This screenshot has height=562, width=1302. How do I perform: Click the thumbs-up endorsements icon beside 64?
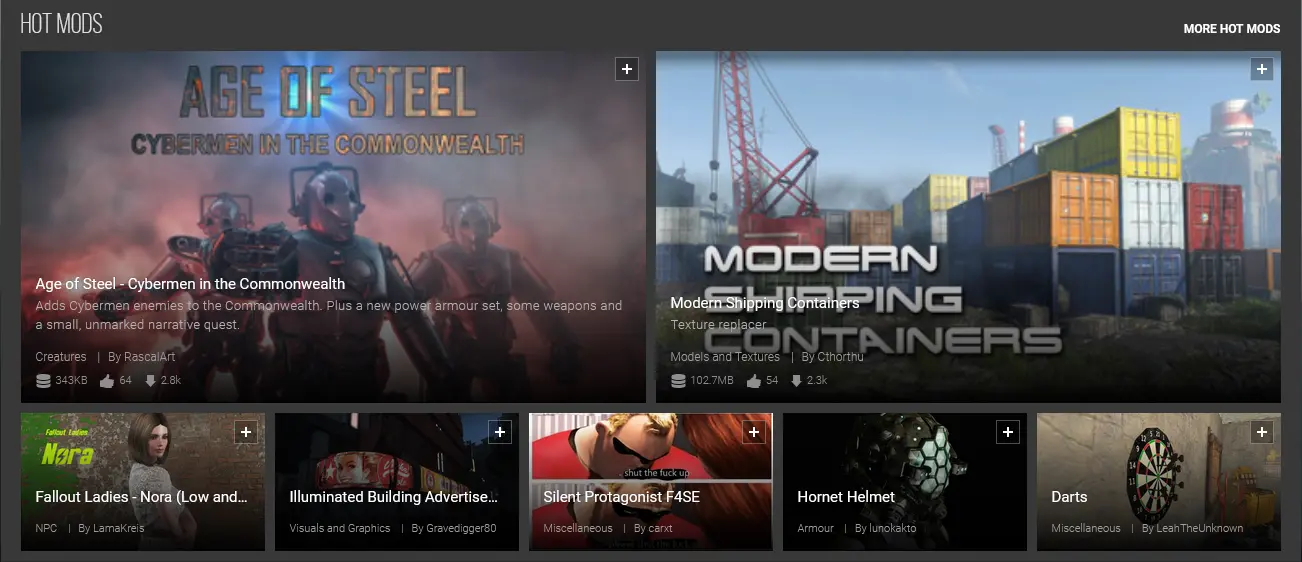click(107, 381)
